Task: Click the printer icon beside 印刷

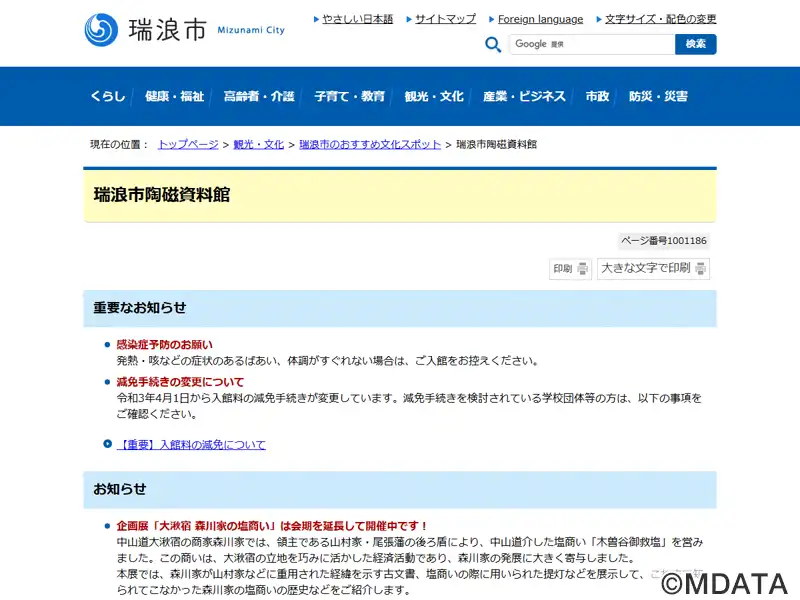Action: pyautogui.click(x=583, y=269)
